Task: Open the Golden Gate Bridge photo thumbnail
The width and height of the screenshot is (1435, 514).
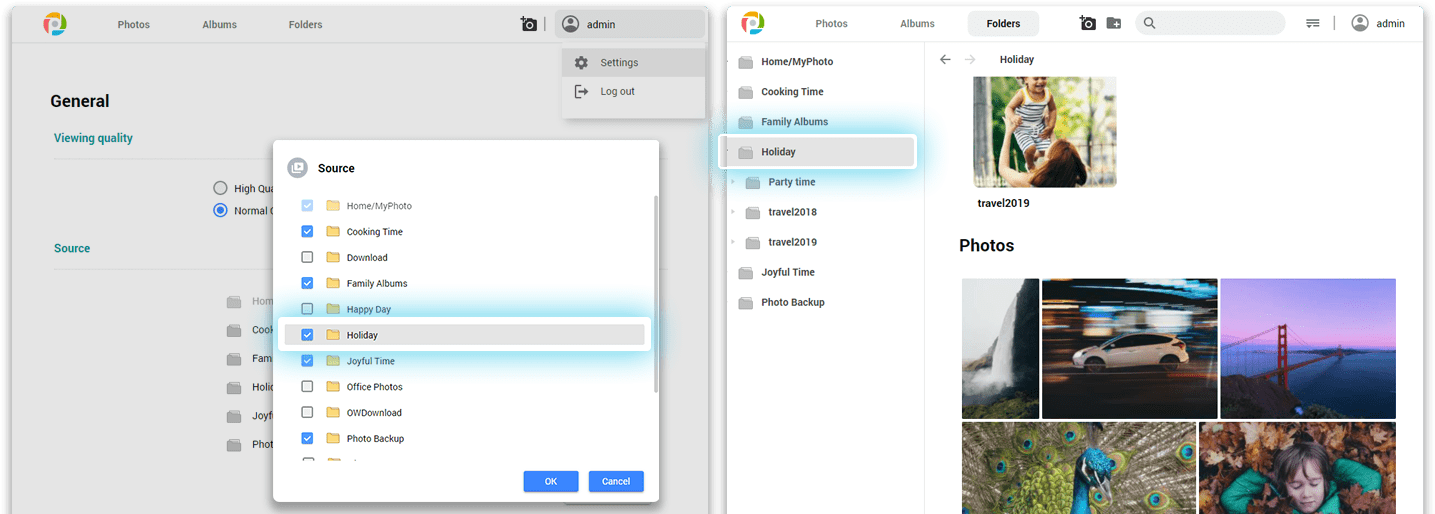Action: [1307, 348]
